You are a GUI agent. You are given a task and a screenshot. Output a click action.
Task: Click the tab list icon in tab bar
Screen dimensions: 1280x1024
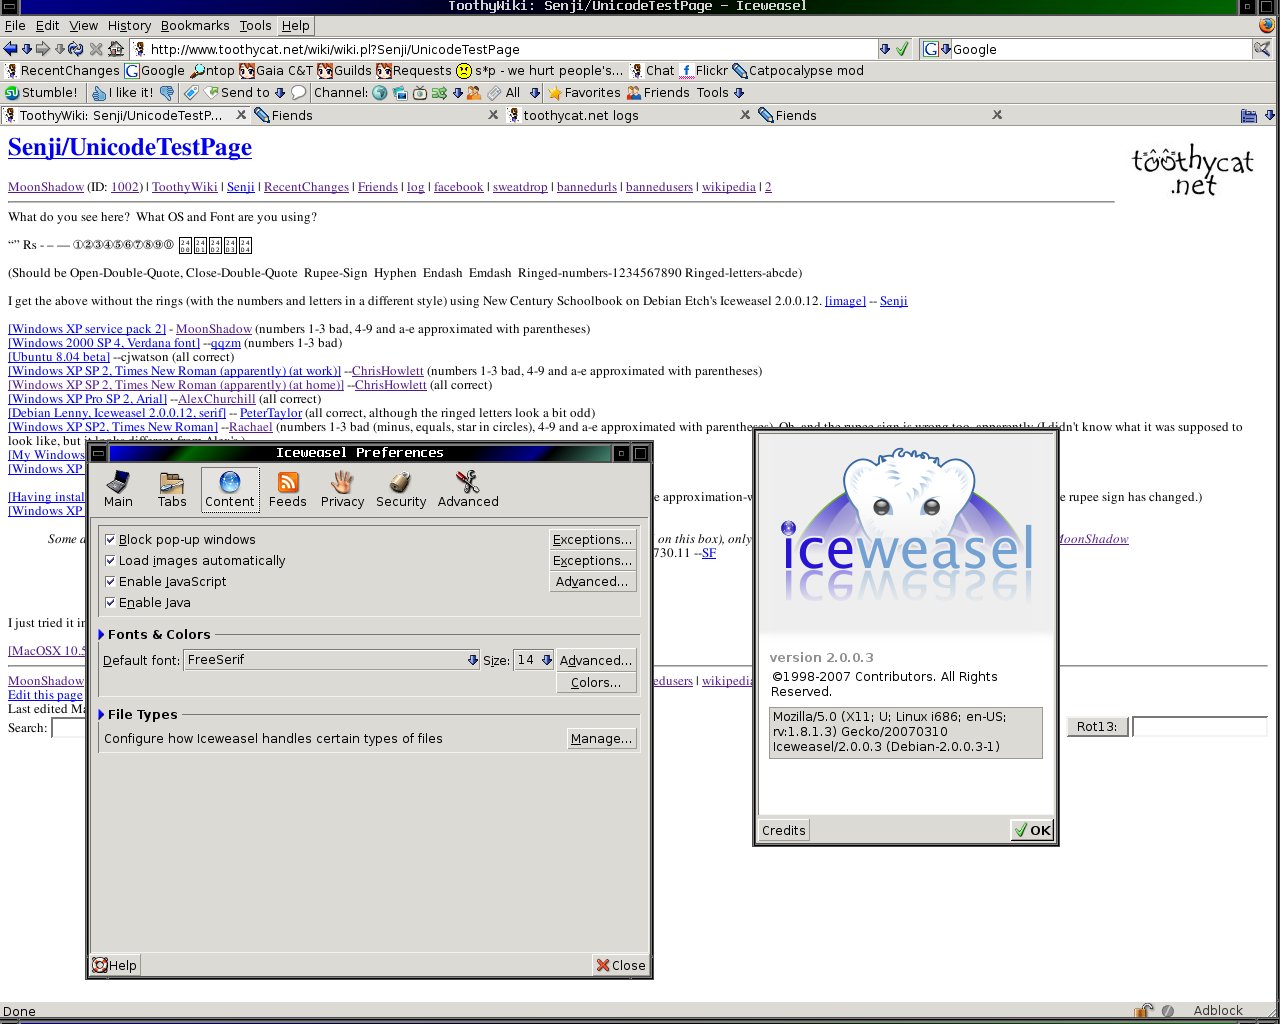click(1248, 116)
